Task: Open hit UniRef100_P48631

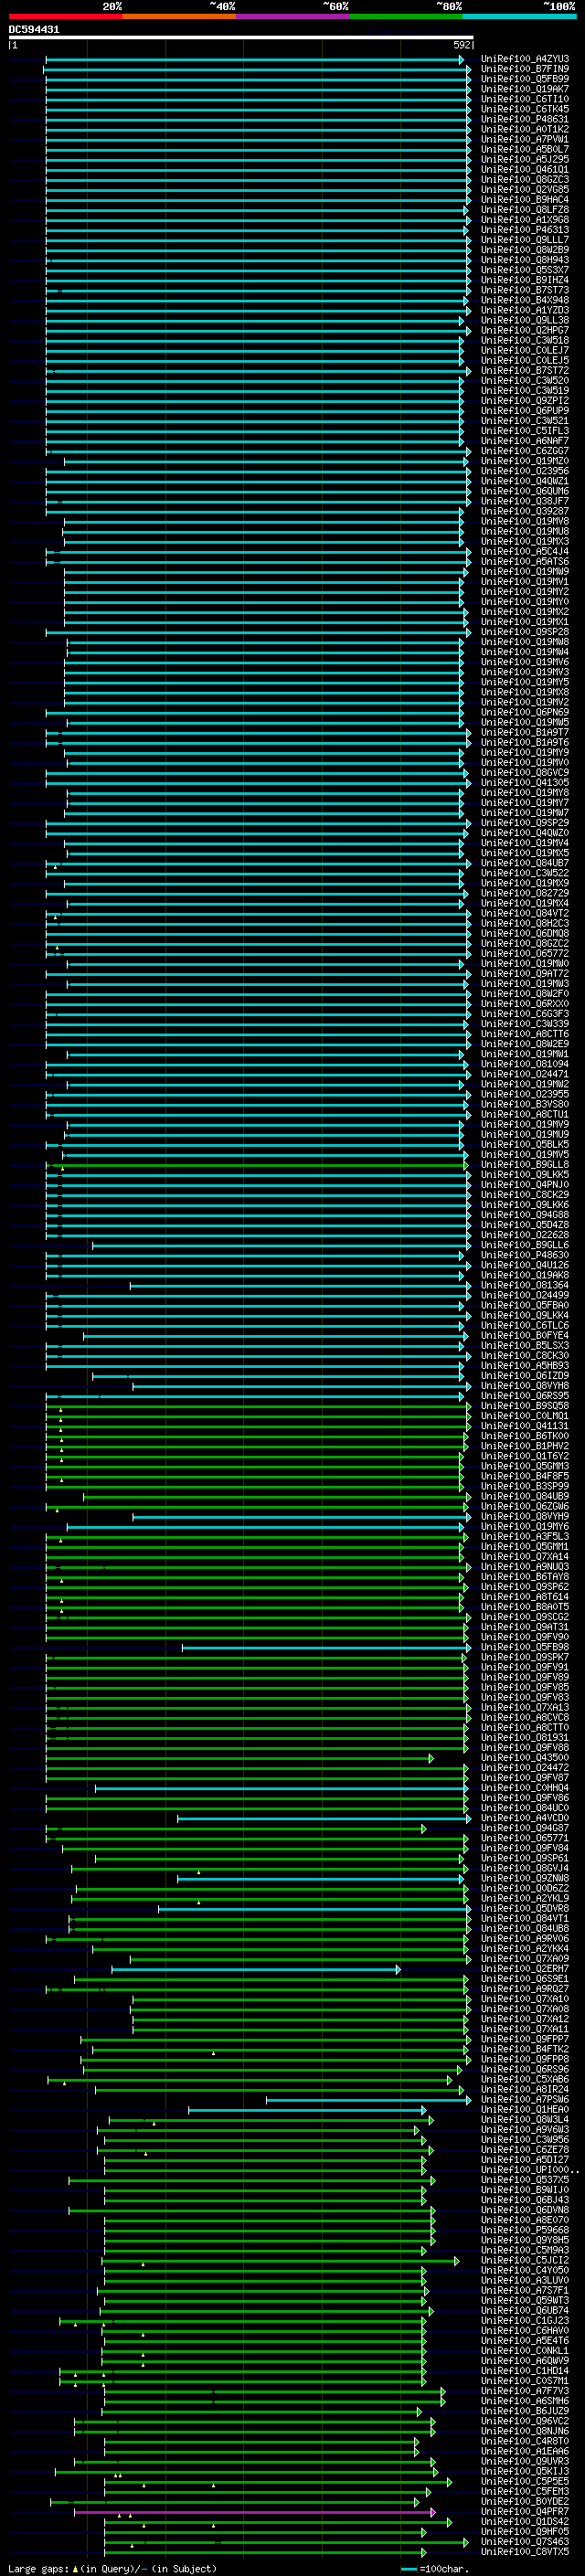Action: 525,119
